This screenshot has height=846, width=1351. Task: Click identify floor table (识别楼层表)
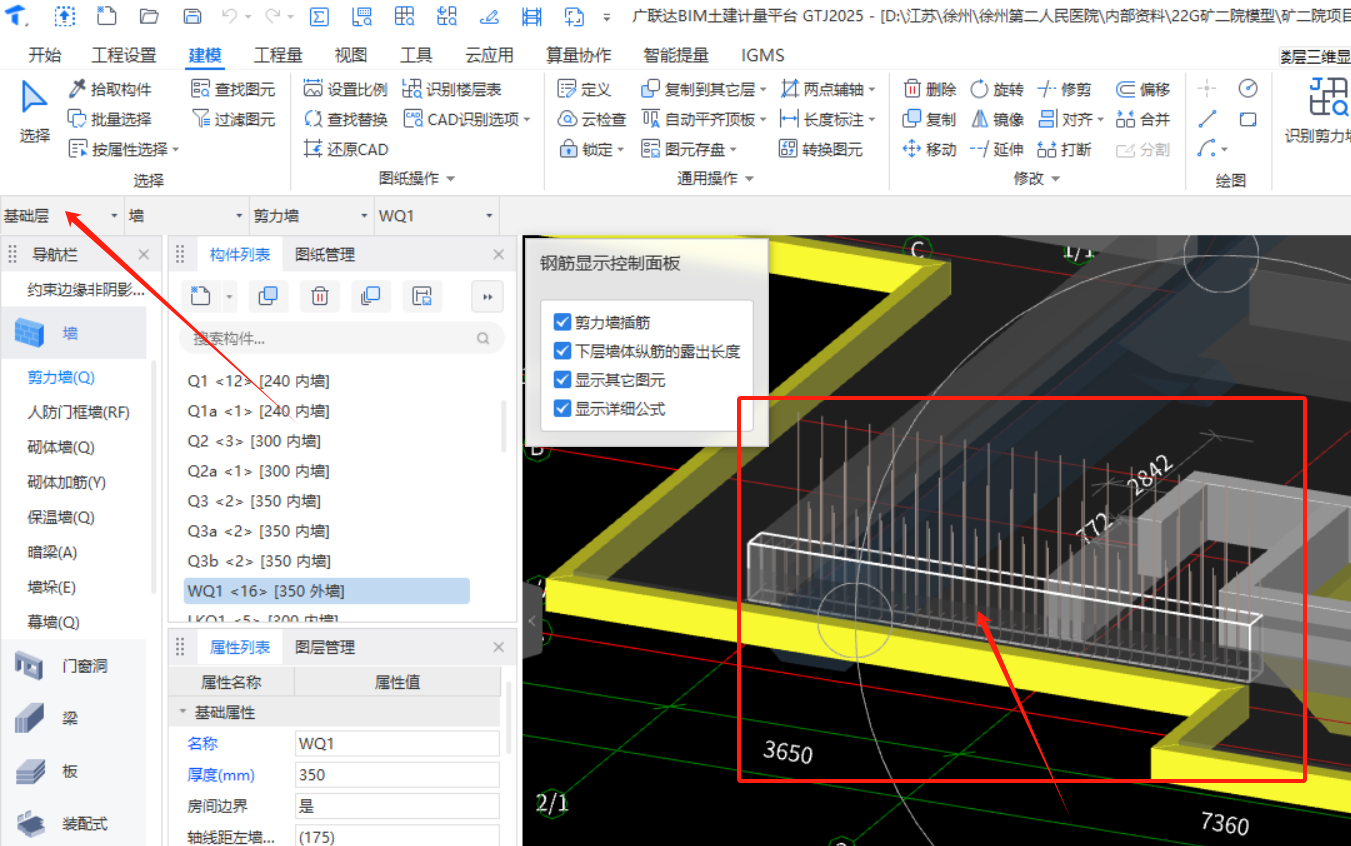click(452, 89)
